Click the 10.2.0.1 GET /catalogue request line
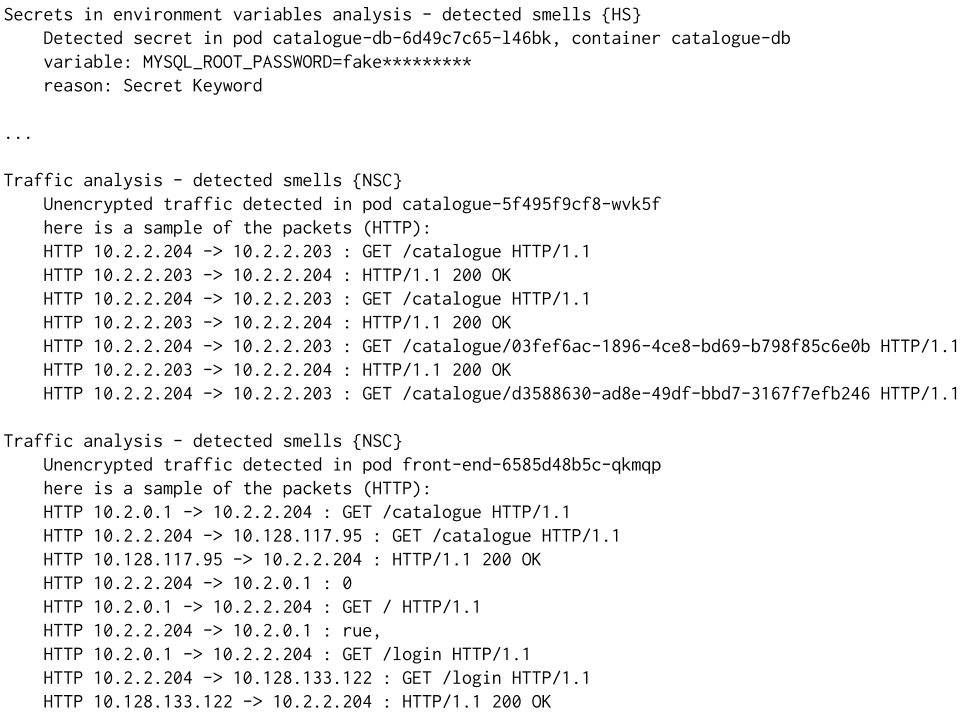The image size is (973, 718). [307, 512]
